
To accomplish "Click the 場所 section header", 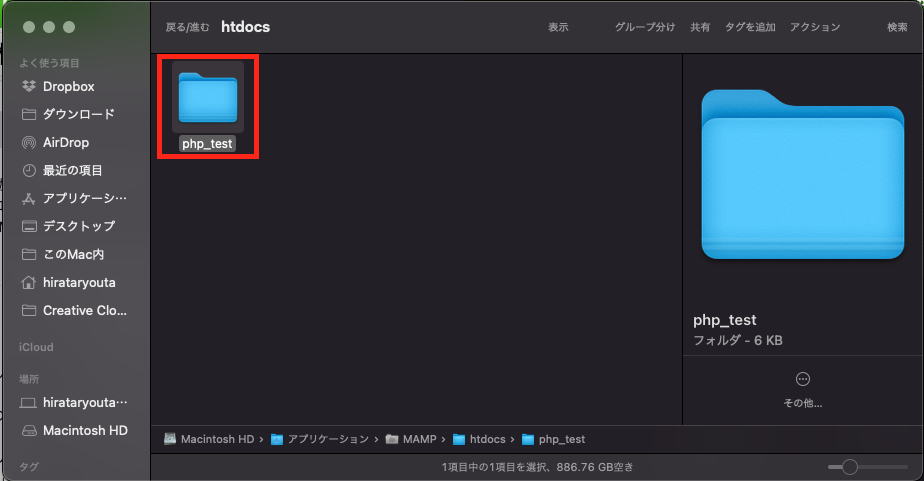I will pyautogui.click(x=29, y=379).
